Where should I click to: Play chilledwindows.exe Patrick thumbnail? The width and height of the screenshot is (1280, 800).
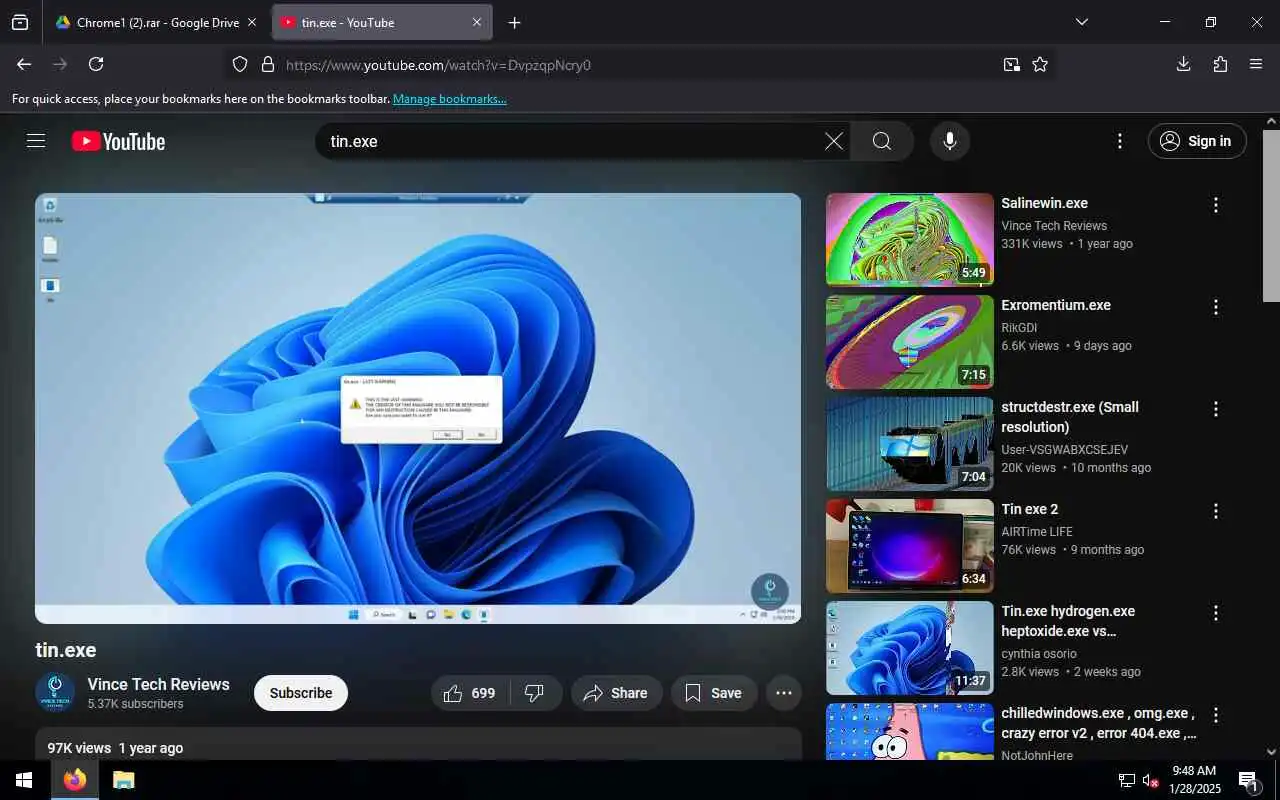pos(910,731)
